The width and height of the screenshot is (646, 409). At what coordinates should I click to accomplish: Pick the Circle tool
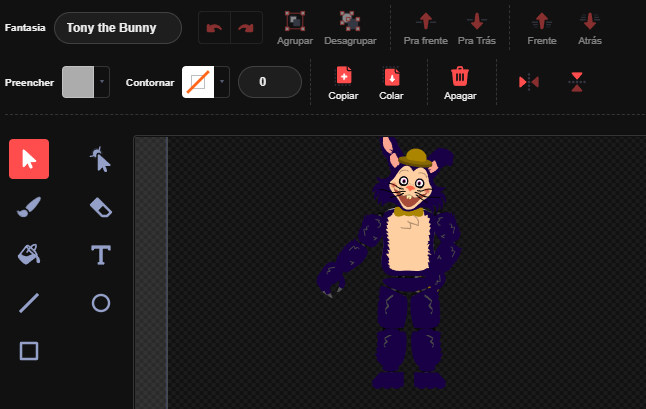[101, 303]
